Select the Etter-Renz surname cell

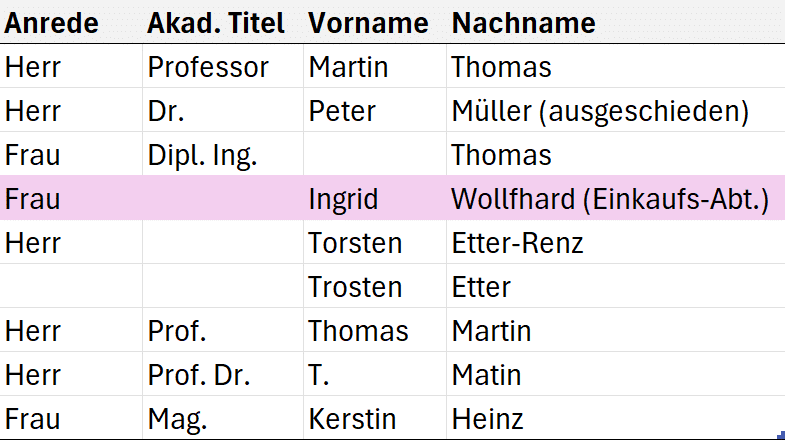tap(616, 243)
